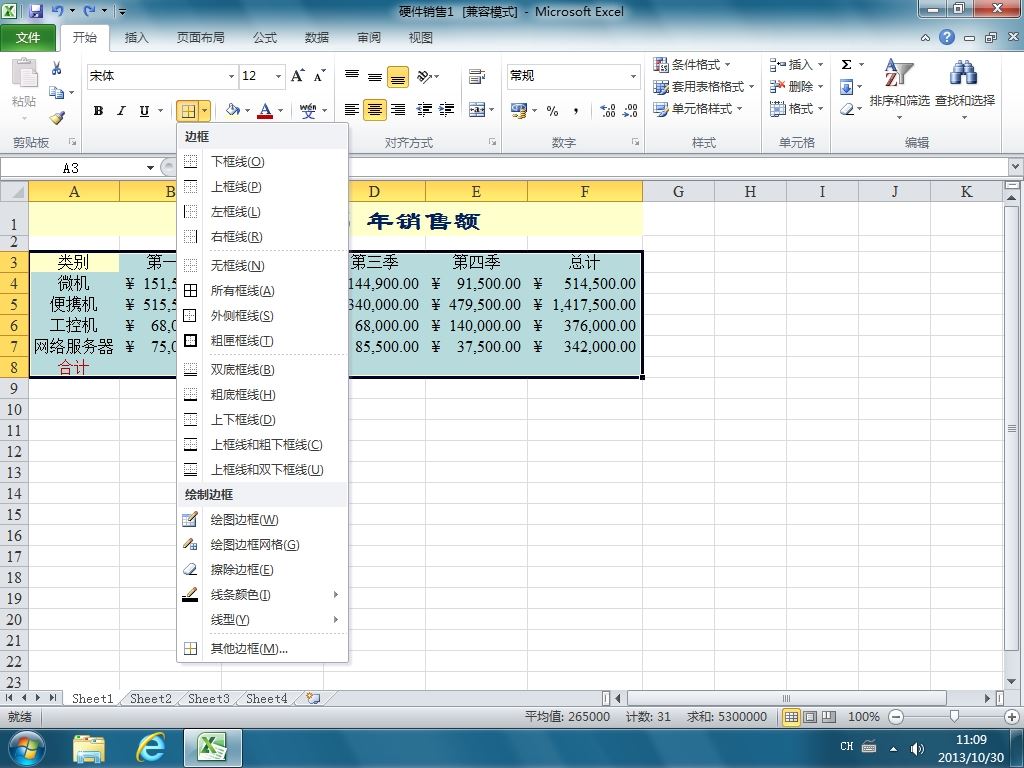
Task: Click the accounting currency format icon
Action: coord(519,110)
